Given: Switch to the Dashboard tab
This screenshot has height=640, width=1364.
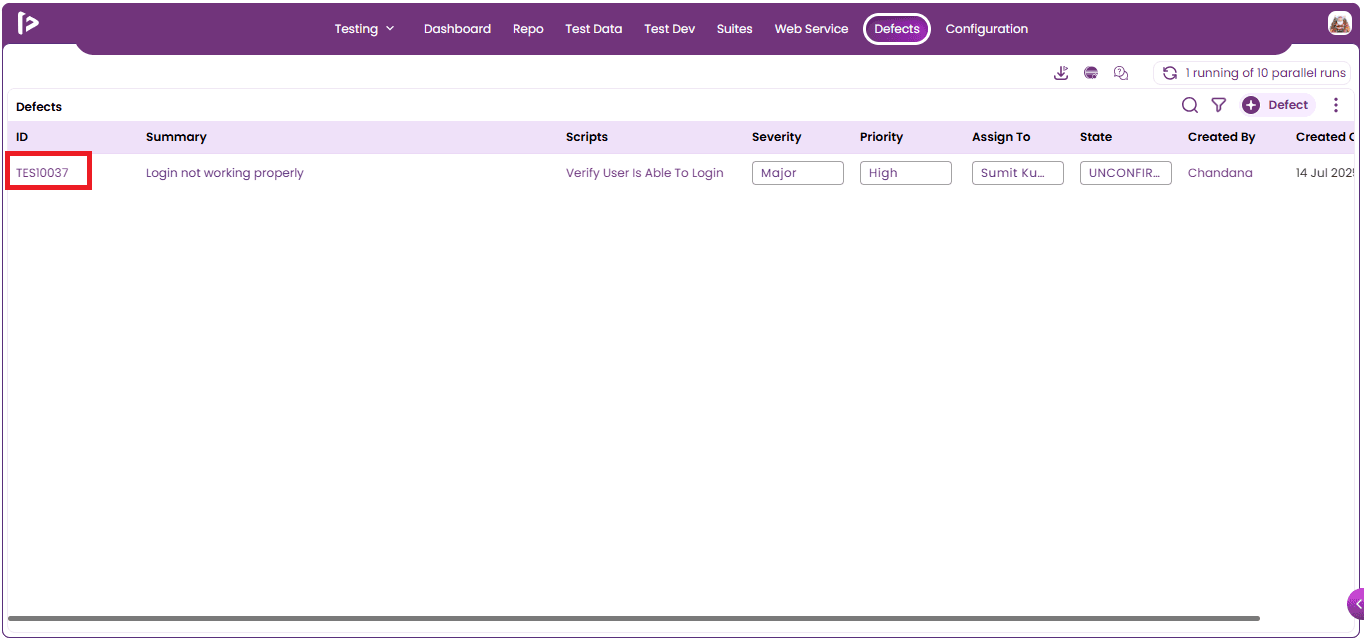Looking at the screenshot, I should point(457,29).
